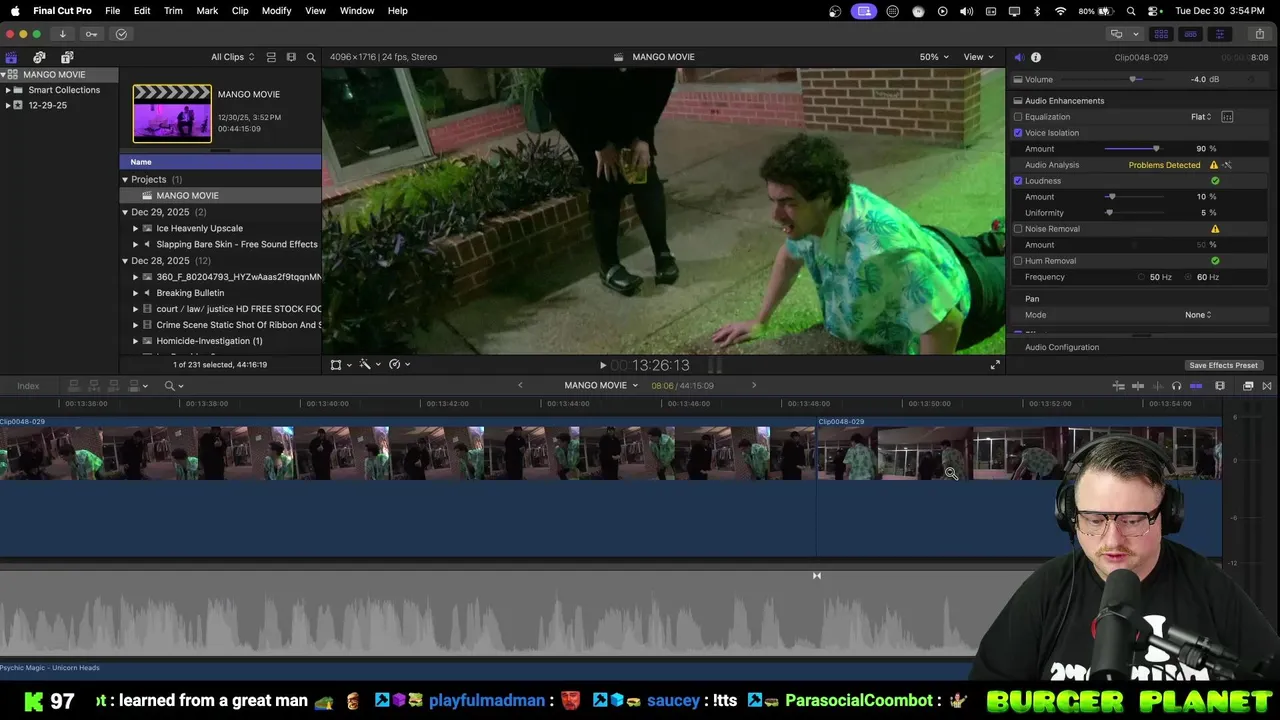1280x720 pixels.
Task: Show the Libraries sidebar clapper icon
Action: pos(11,57)
